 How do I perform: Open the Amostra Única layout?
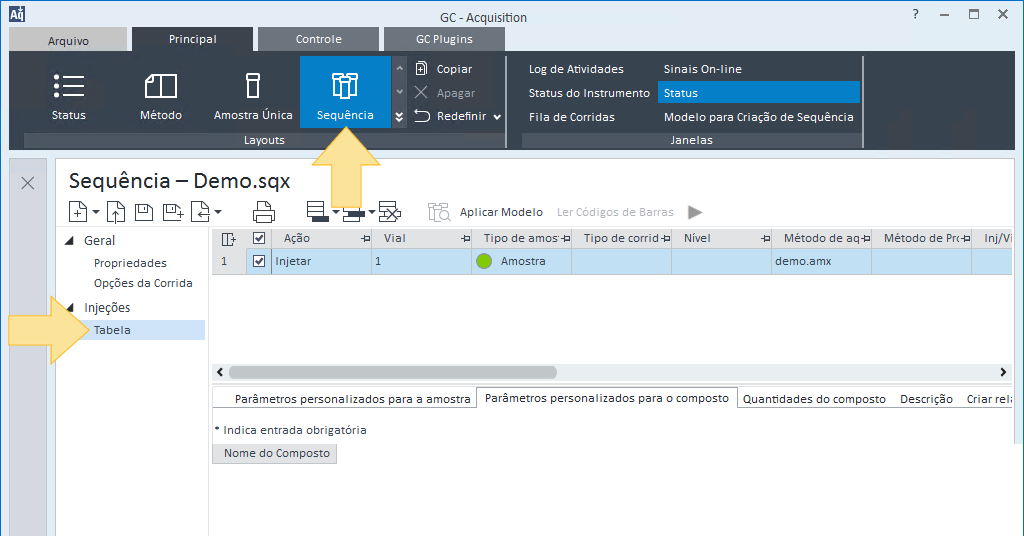coord(253,97)
